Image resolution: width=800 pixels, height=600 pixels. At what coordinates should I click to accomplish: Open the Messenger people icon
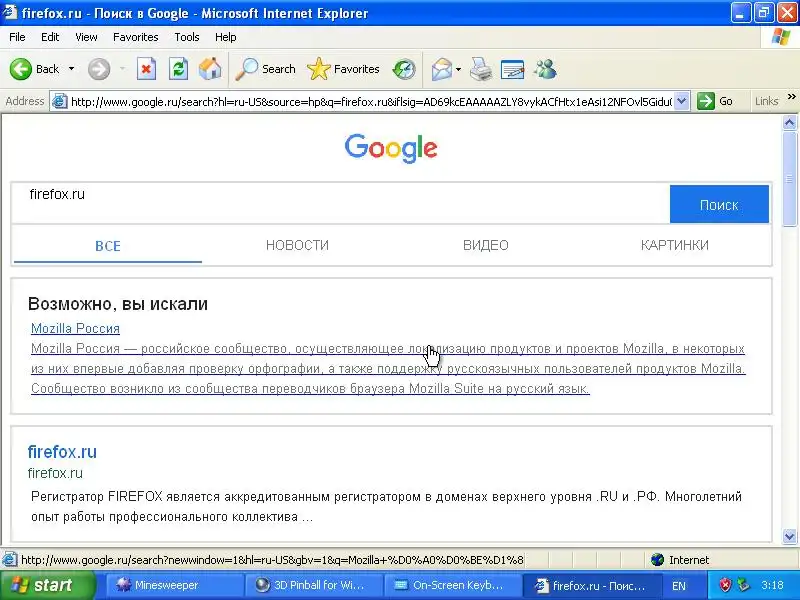click(x=545, y=69)
